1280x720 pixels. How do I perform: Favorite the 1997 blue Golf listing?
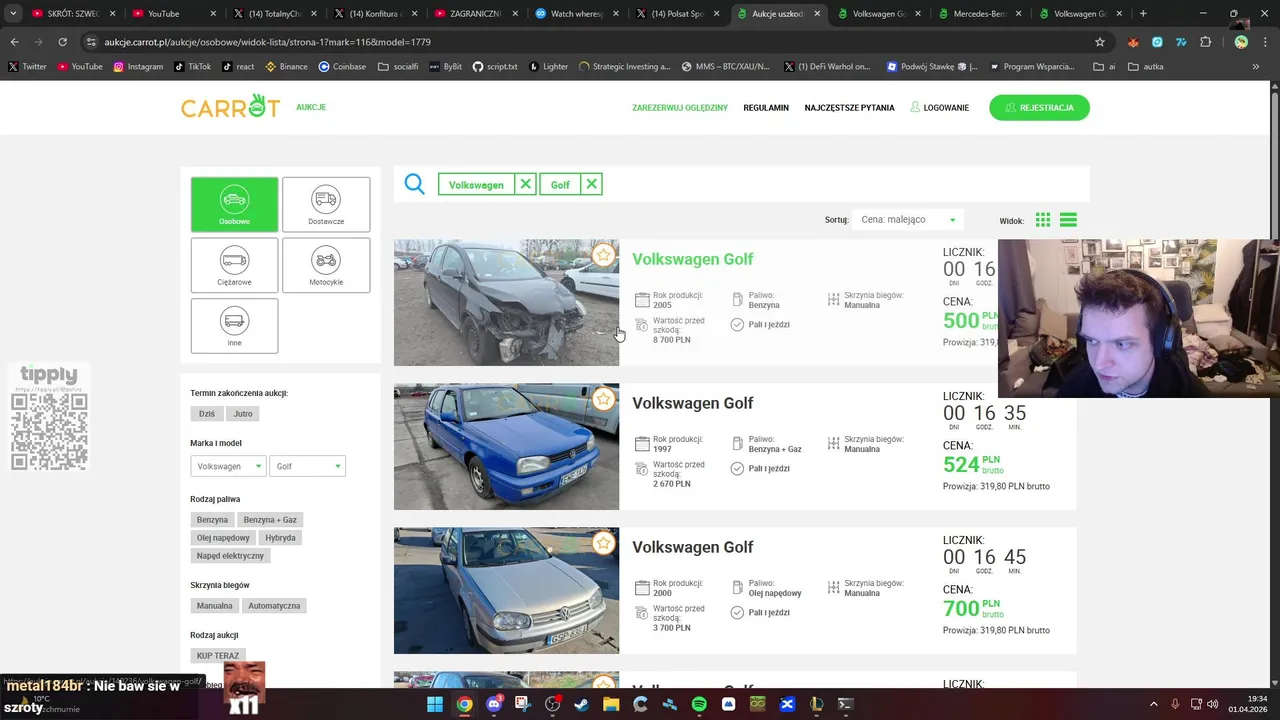click(x=603, y=399)
